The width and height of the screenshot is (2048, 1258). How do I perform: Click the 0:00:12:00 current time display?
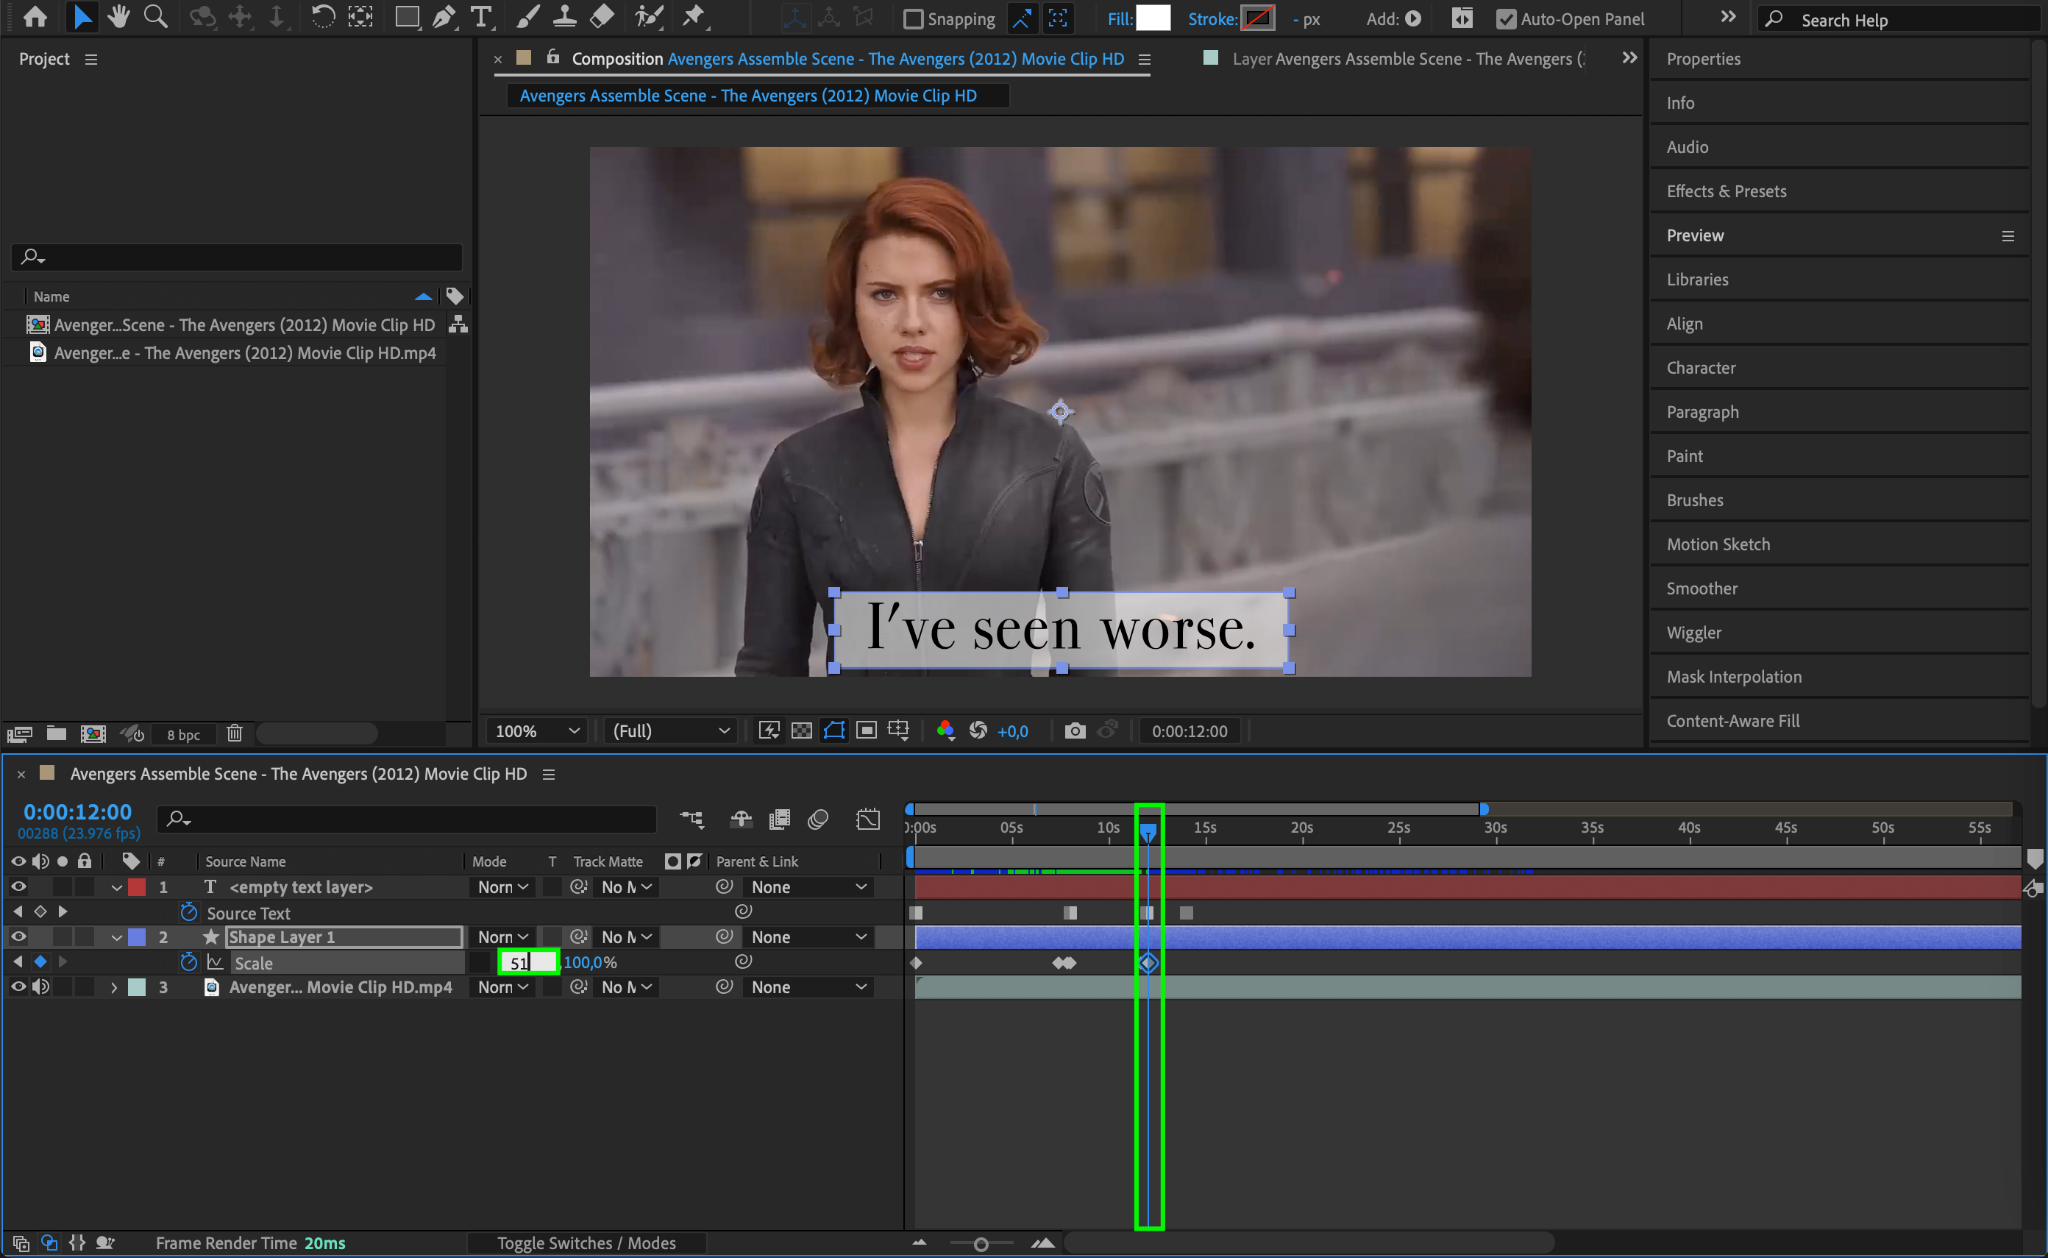pos(77,812)
